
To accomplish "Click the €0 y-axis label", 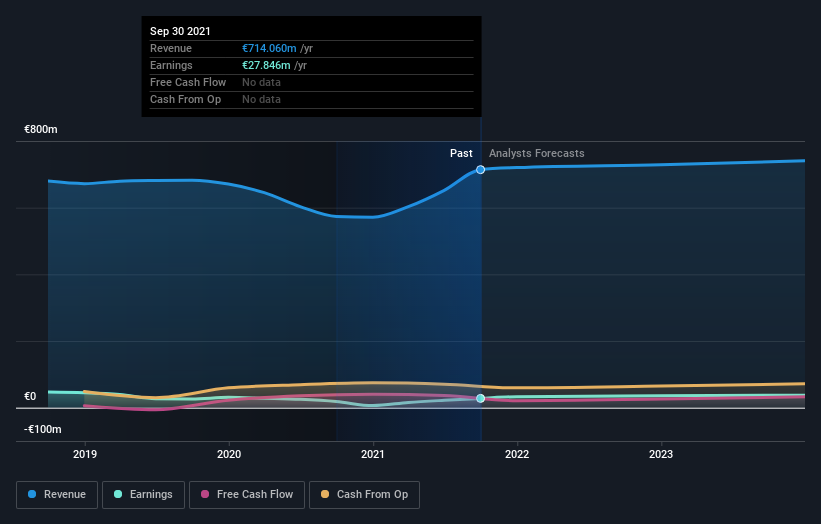I will (x=30, y=396).
